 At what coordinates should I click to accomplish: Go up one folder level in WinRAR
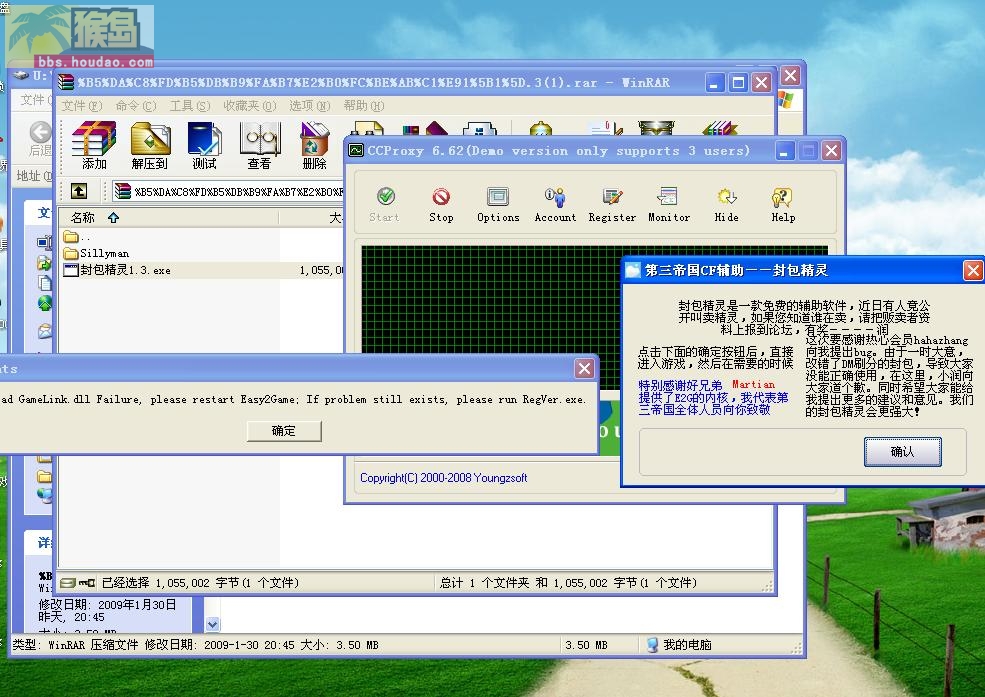click(x=79, y=191)
